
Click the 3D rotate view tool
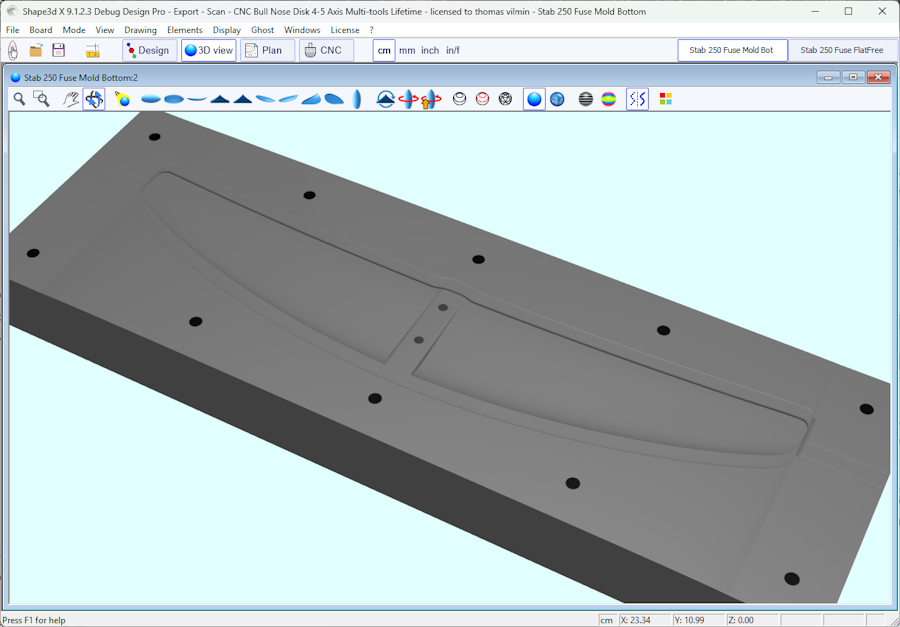coord(94,99)
